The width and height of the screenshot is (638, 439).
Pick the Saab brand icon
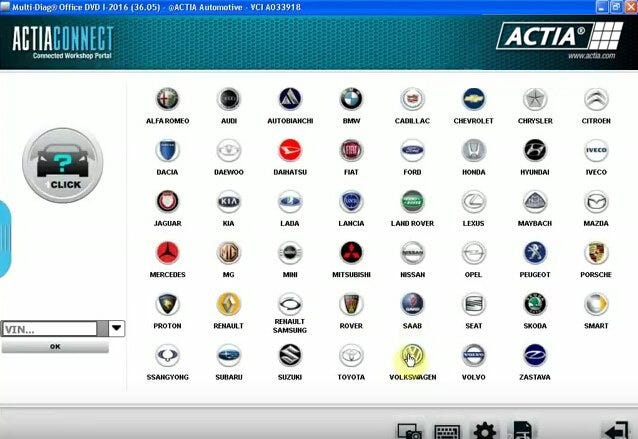[x=412, y=304]
